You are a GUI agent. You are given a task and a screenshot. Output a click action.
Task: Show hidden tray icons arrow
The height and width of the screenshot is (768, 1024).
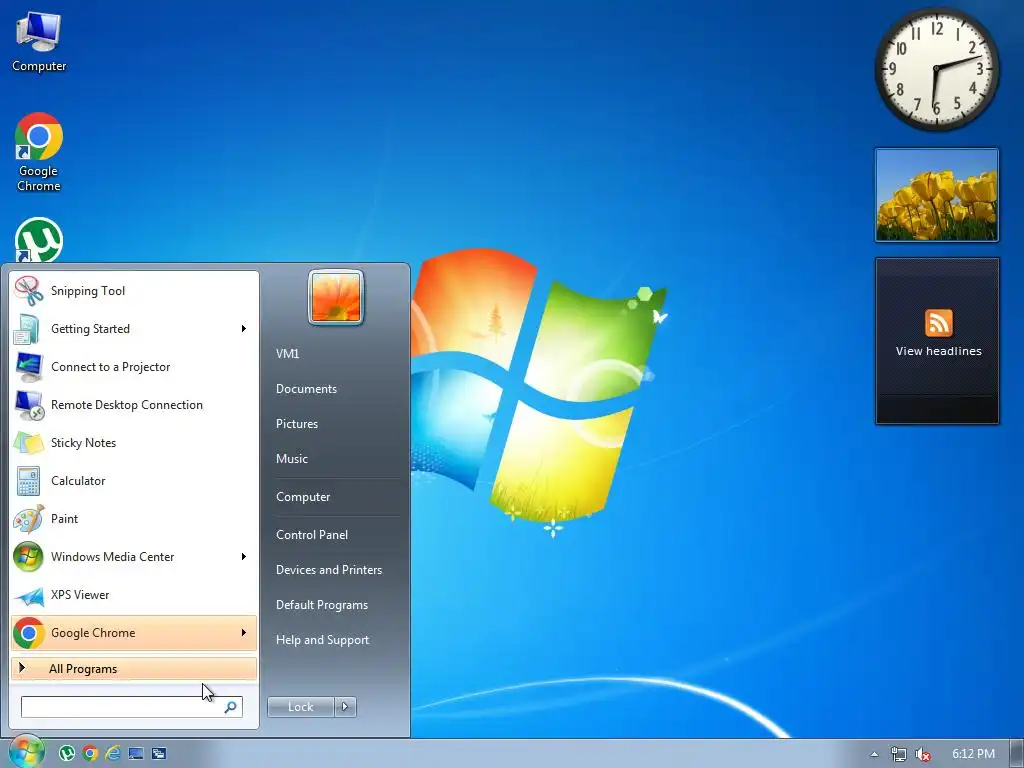874,754
